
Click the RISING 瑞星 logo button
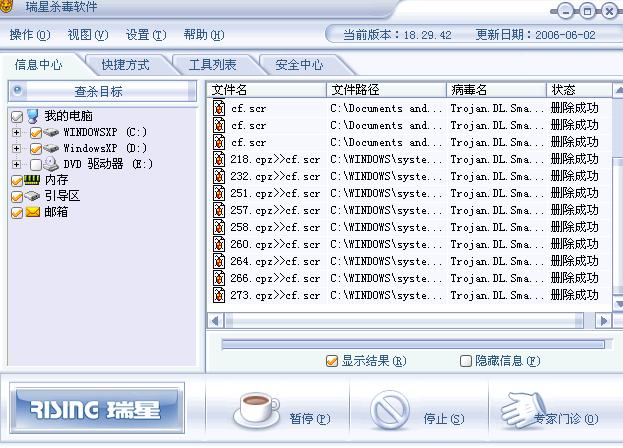pyautogui.click(x=97, y=408)
